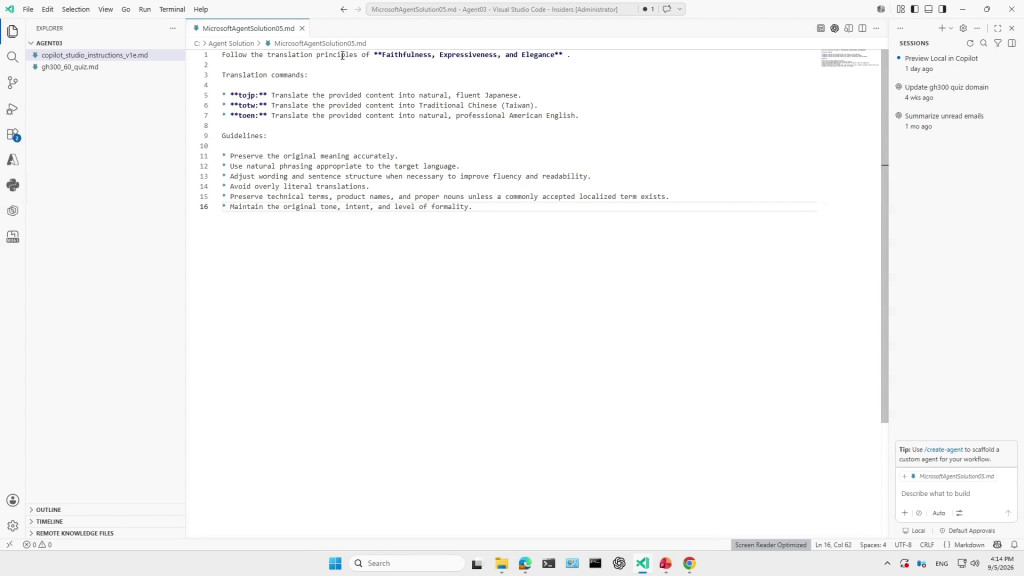
Task: Search within Sessions
Action: [984, 43]
